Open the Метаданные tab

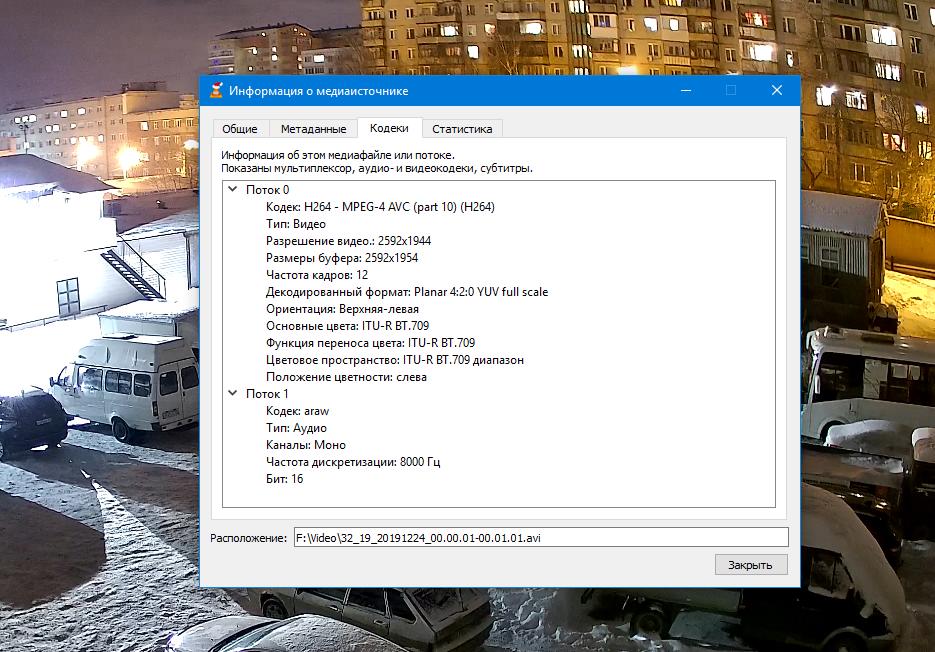point(313,129)
